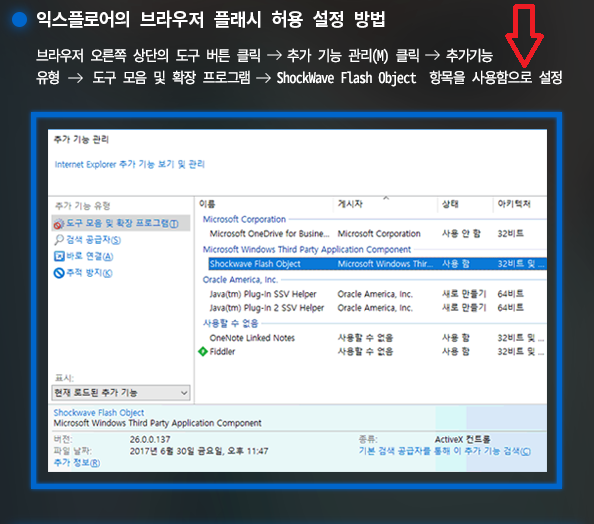Image resolution: width=594 pixels, height=524 pixels.
Task: Click the 바로 연결 accelerator icon
Action: click(x=59, y=257)
